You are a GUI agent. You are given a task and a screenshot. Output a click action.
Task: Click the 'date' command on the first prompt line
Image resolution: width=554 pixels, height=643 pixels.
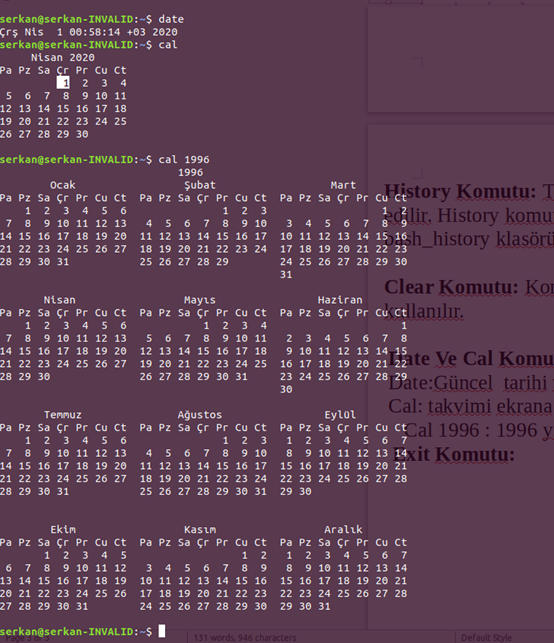click(x=171, y=19)
